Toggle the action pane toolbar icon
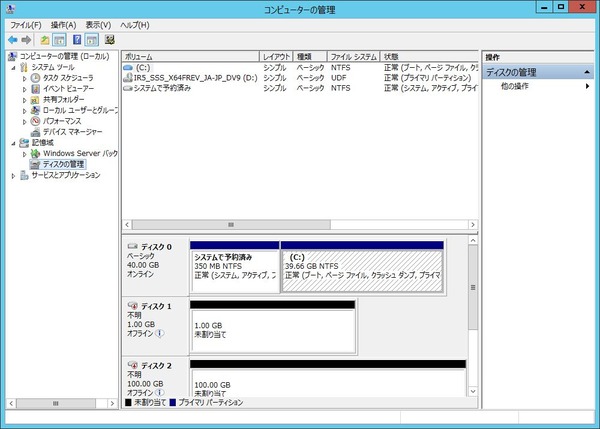The width and height of the screenshot is (600, 429). point(92,40)
